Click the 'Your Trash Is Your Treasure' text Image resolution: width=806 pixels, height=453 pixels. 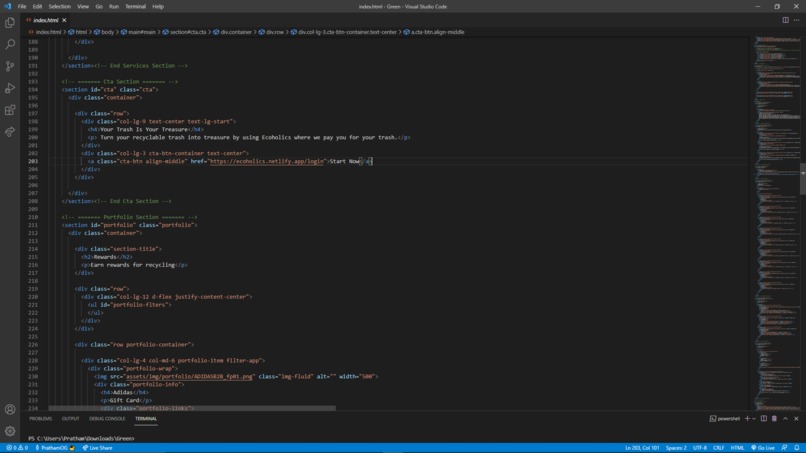pos(144,130)
